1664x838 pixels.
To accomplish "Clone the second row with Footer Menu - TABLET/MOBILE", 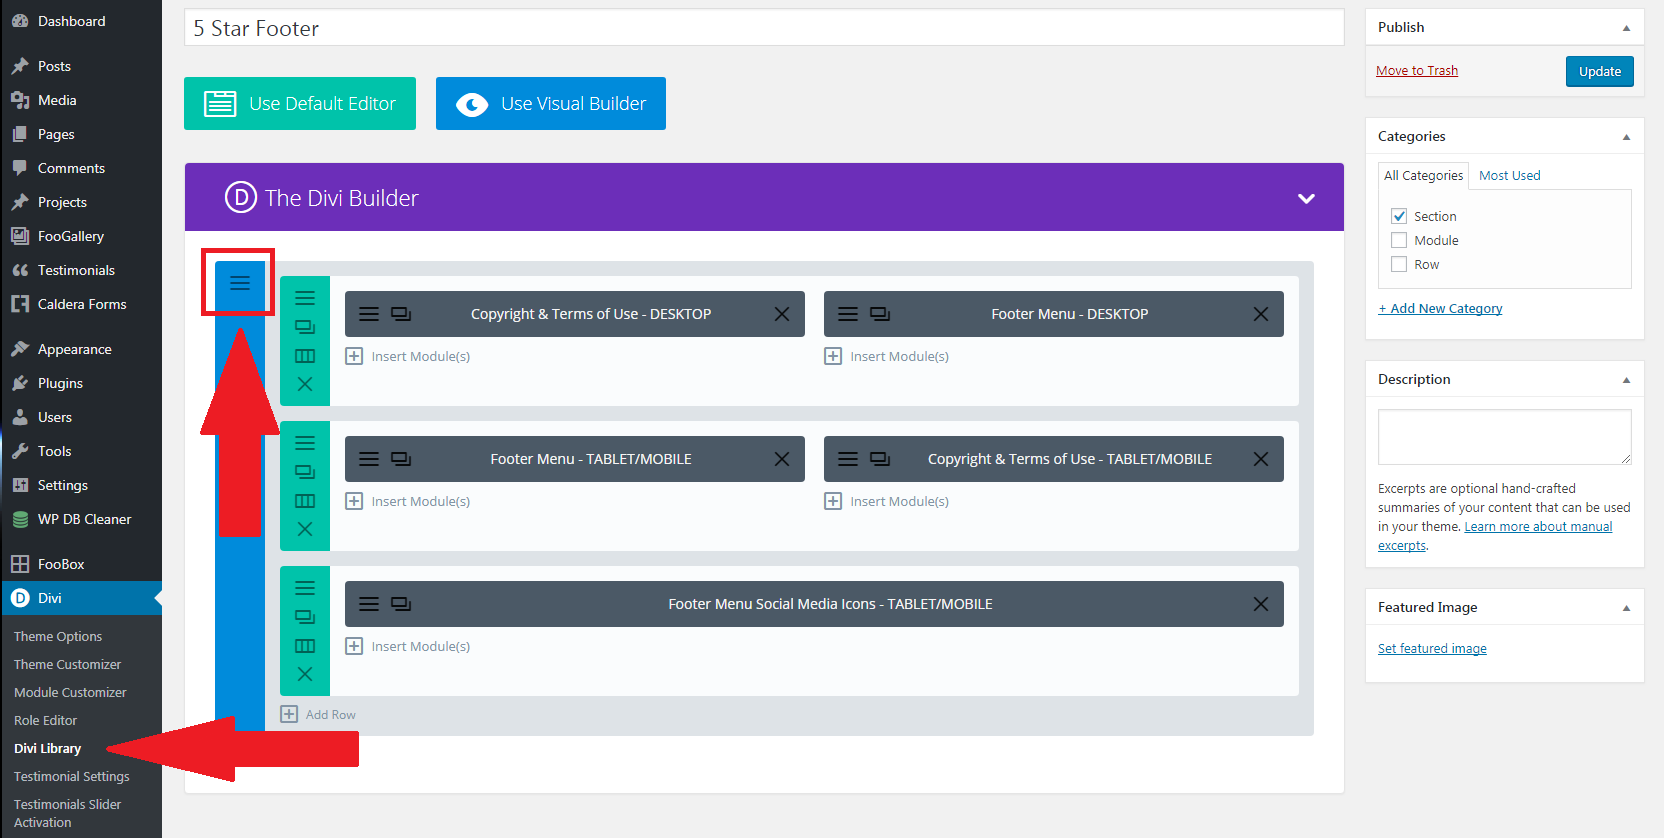I will pos(305,472).
